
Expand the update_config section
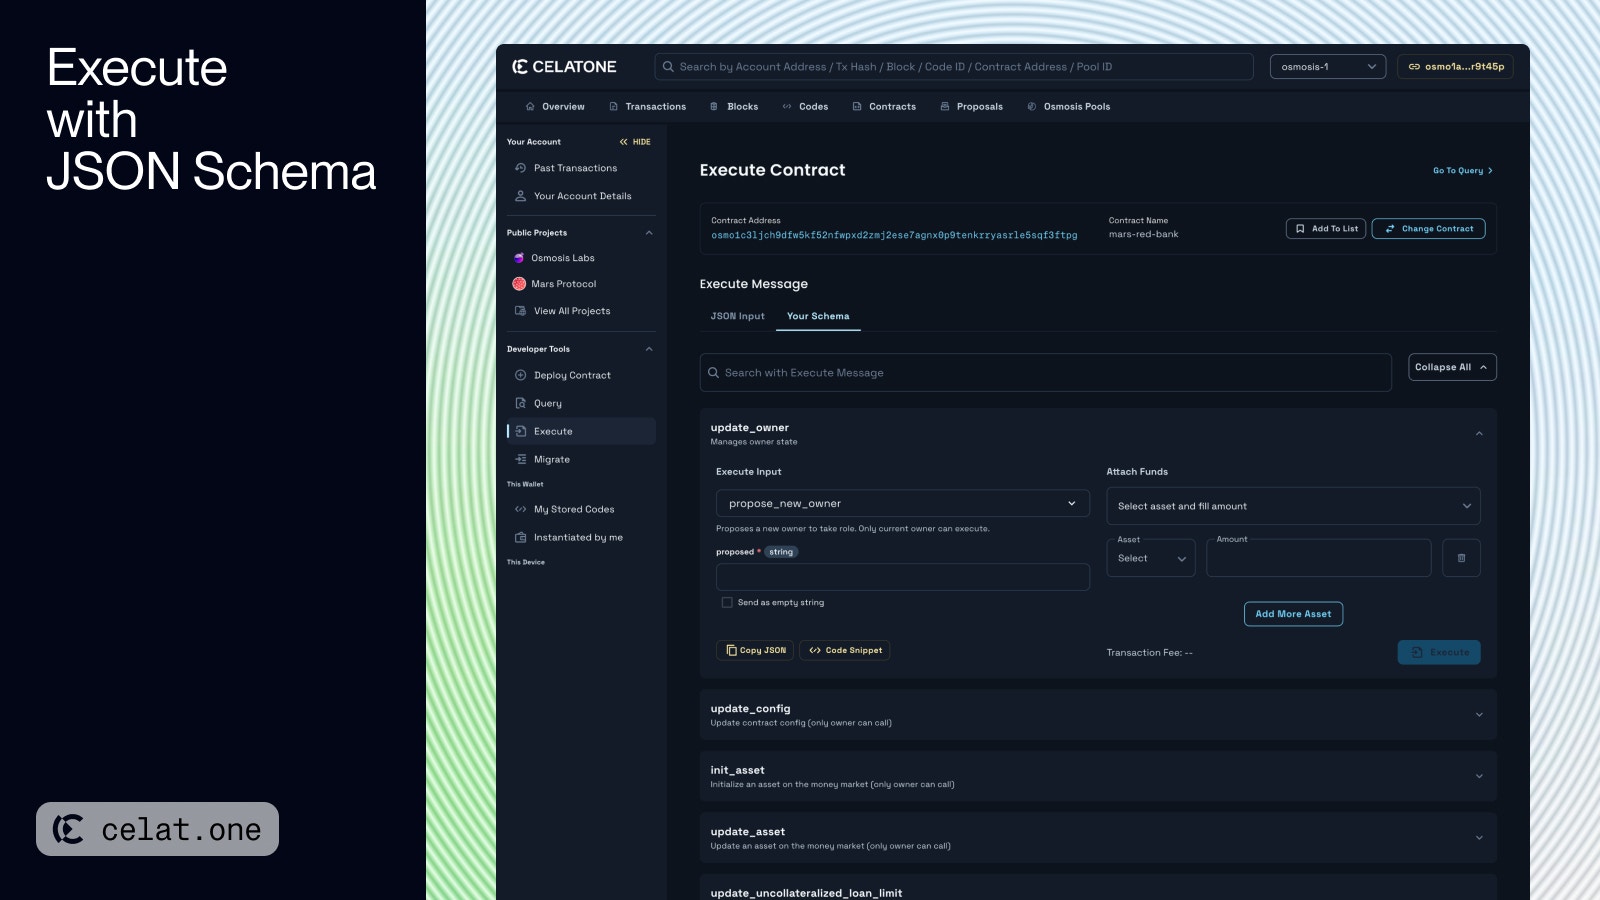coord(1479,715)
